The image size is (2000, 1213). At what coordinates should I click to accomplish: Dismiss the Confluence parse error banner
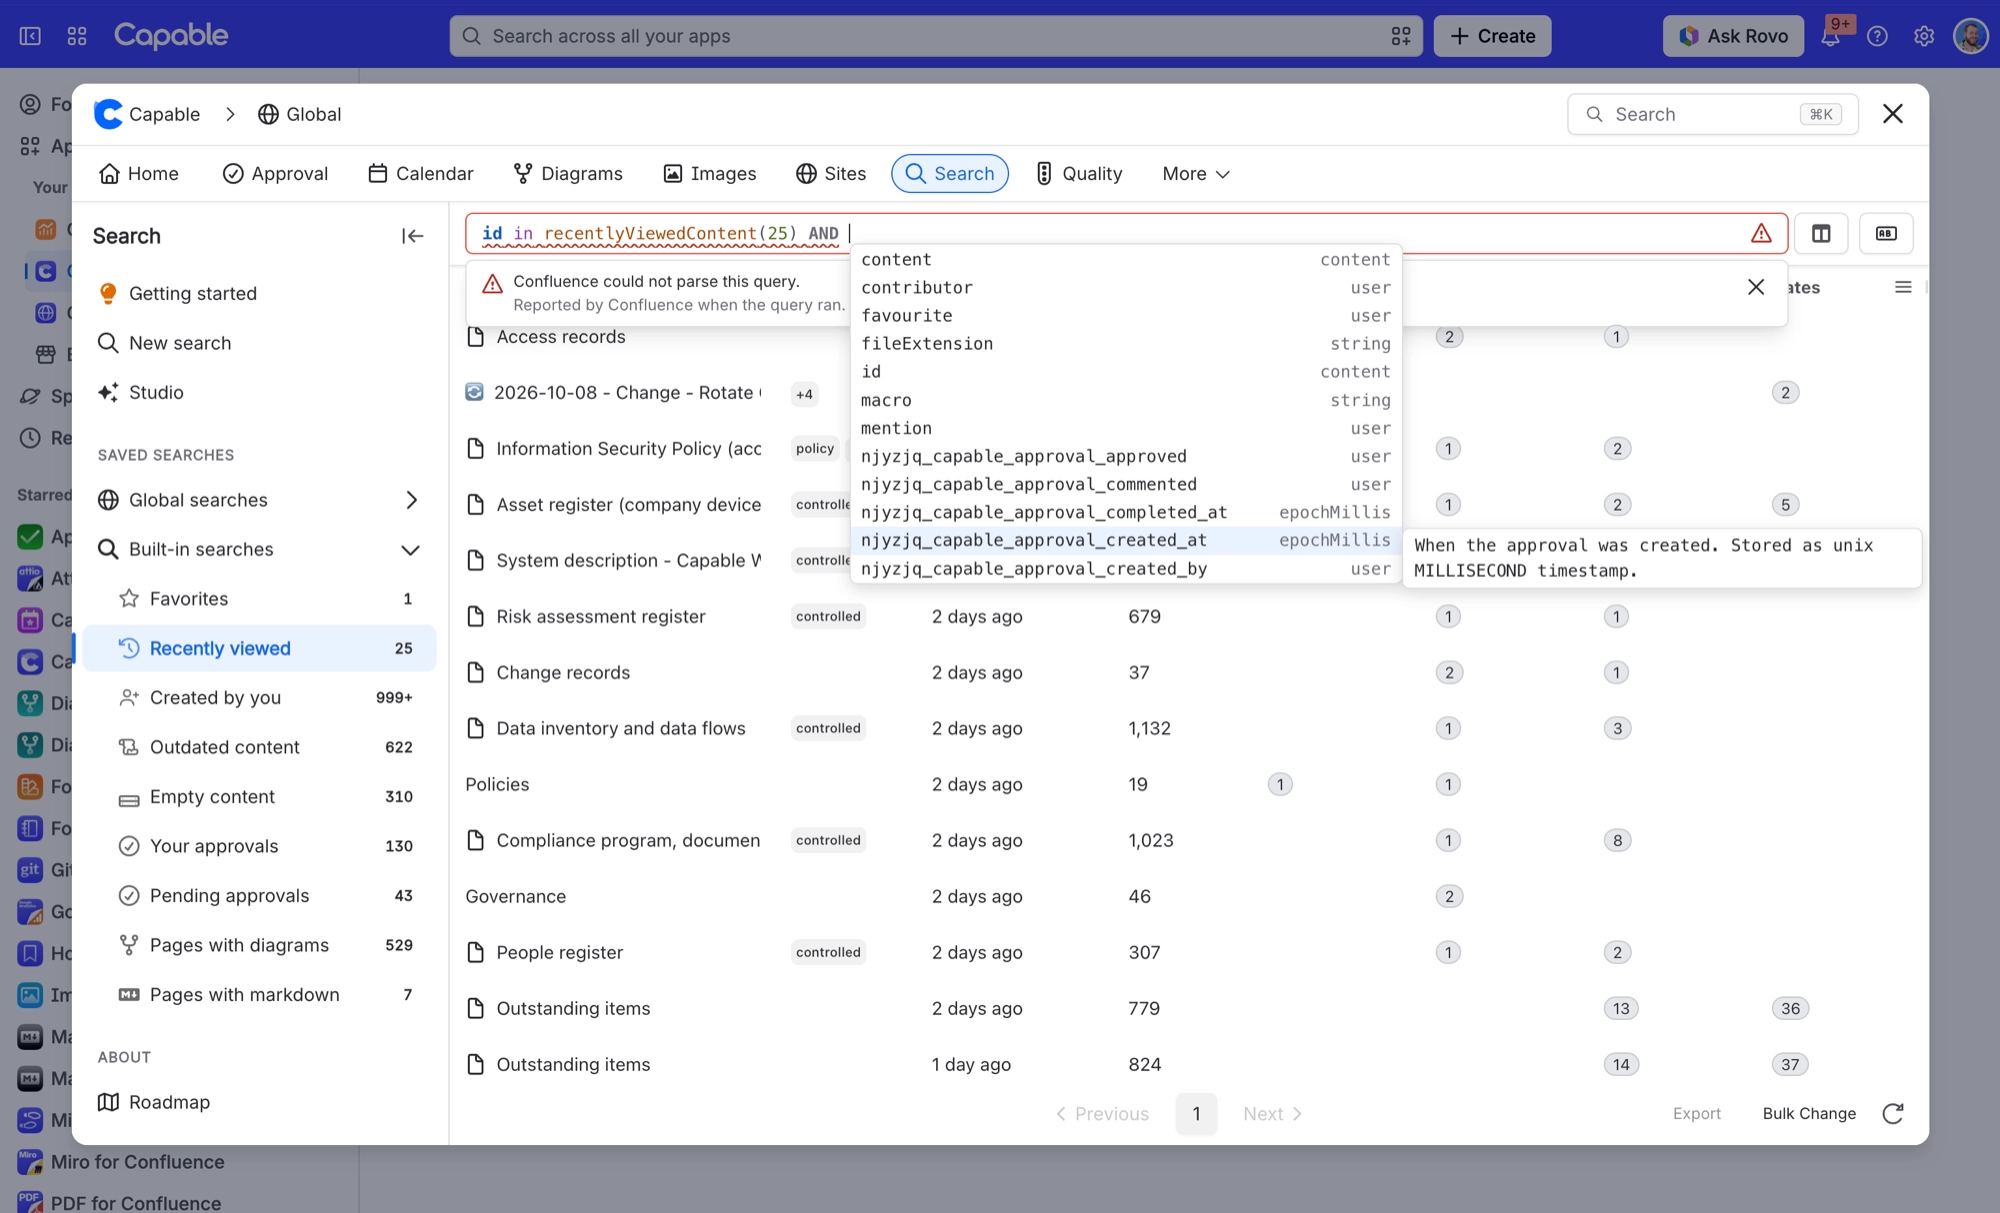[1756, 287]
